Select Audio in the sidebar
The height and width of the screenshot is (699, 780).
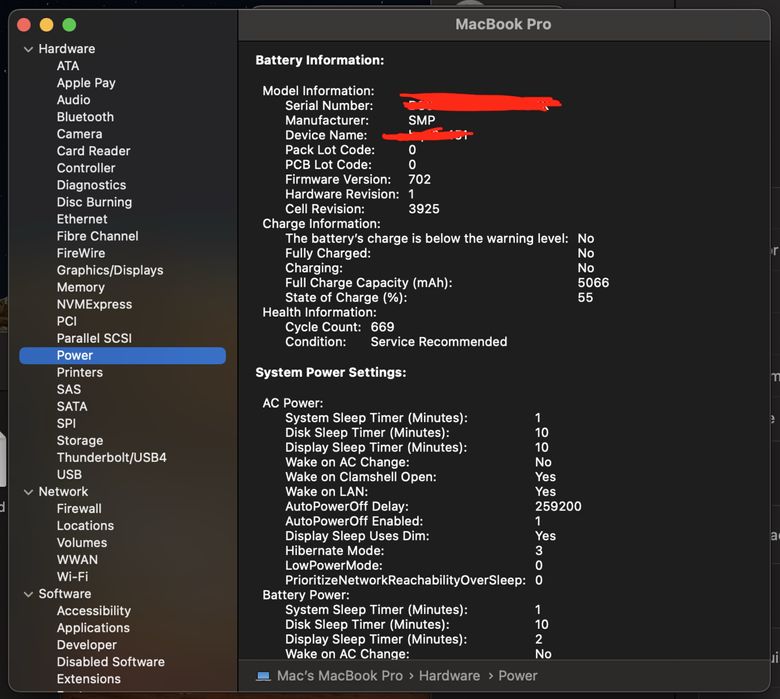(74, 100)
